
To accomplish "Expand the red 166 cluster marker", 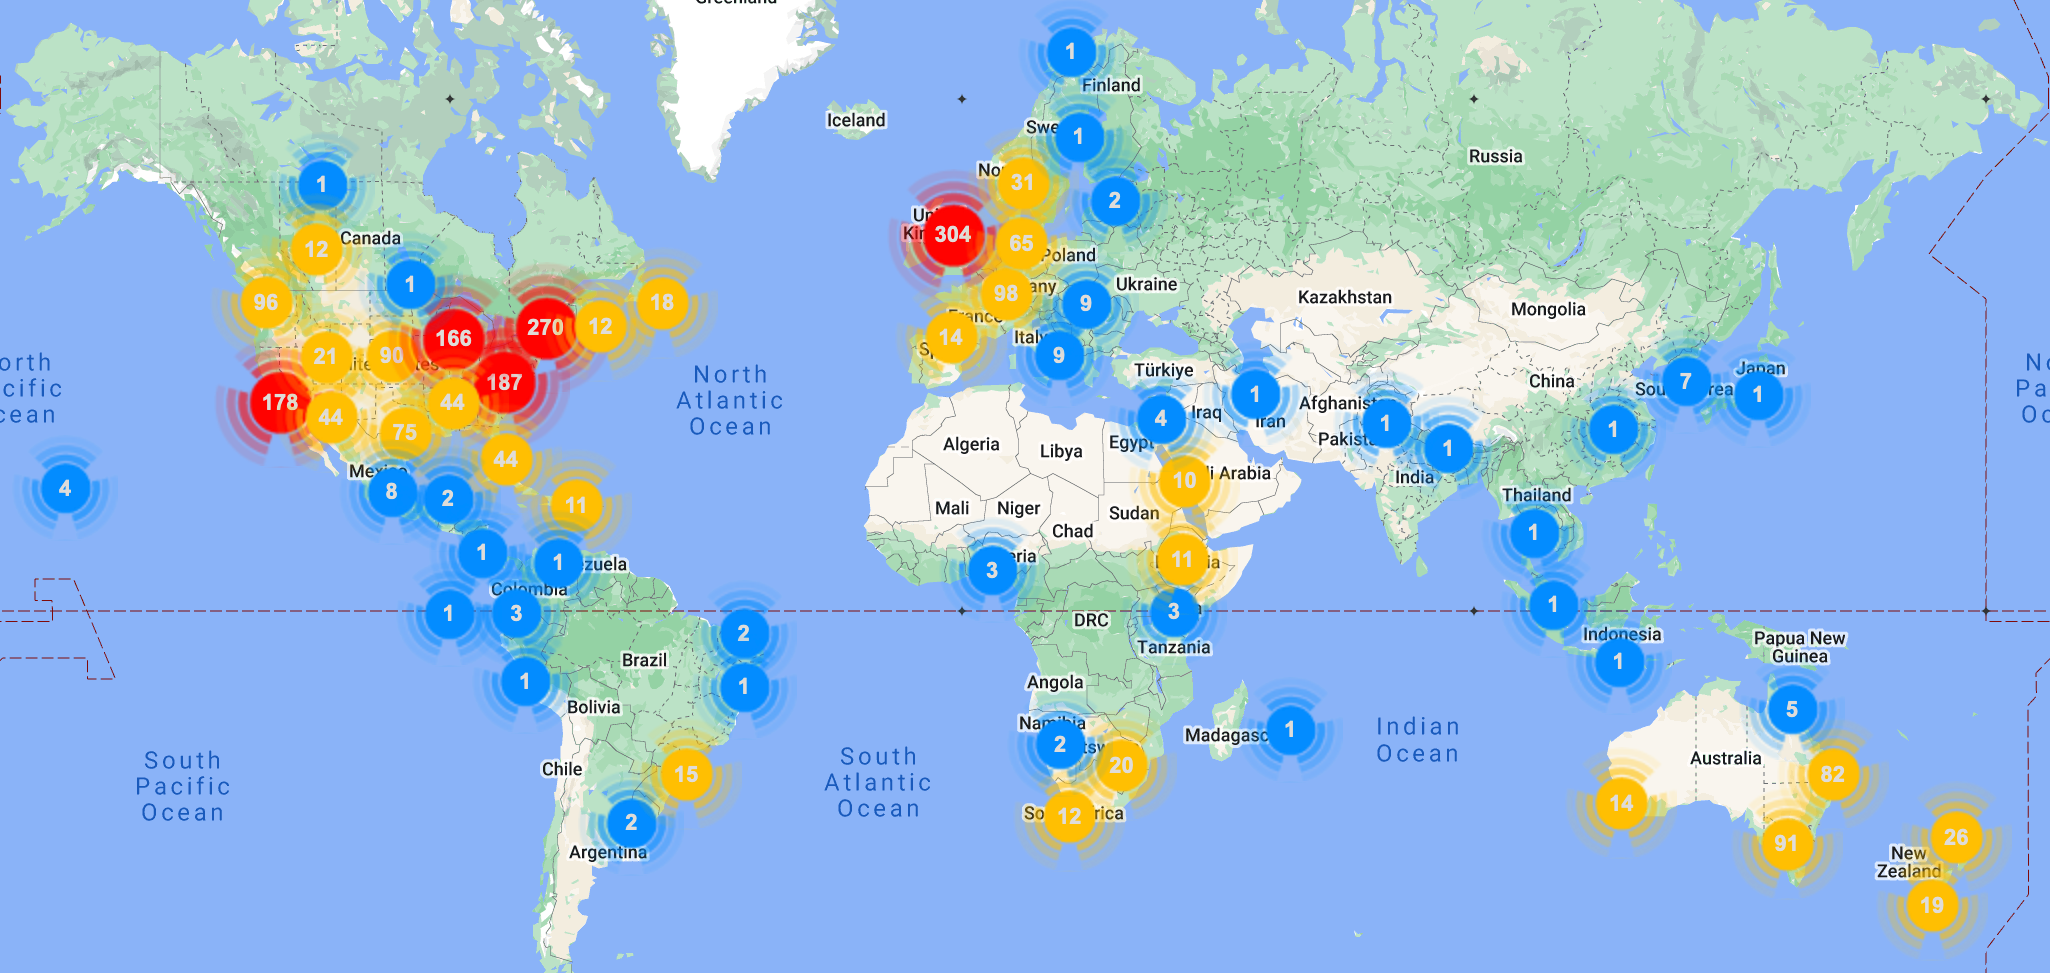I will [x=453, y=338].
